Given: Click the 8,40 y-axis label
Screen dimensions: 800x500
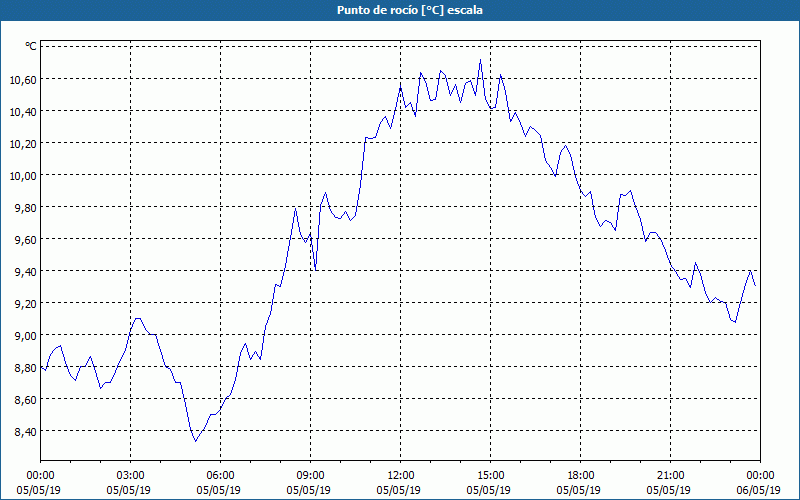Looking at the screenshot, I should tap(26, 432).
